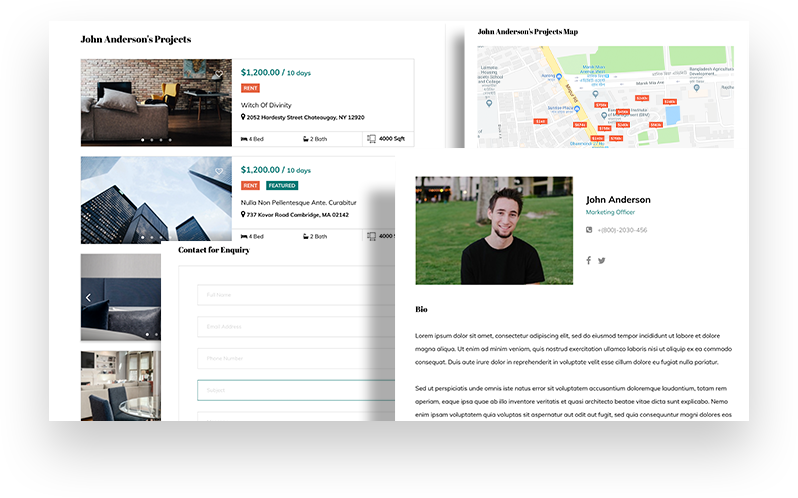Image resolution: width=798 pixels, height=498 pixels.
Task: Show previous photo with left arrow on blue sofa image
Action: pyautogui.click(x=88, y=297)
